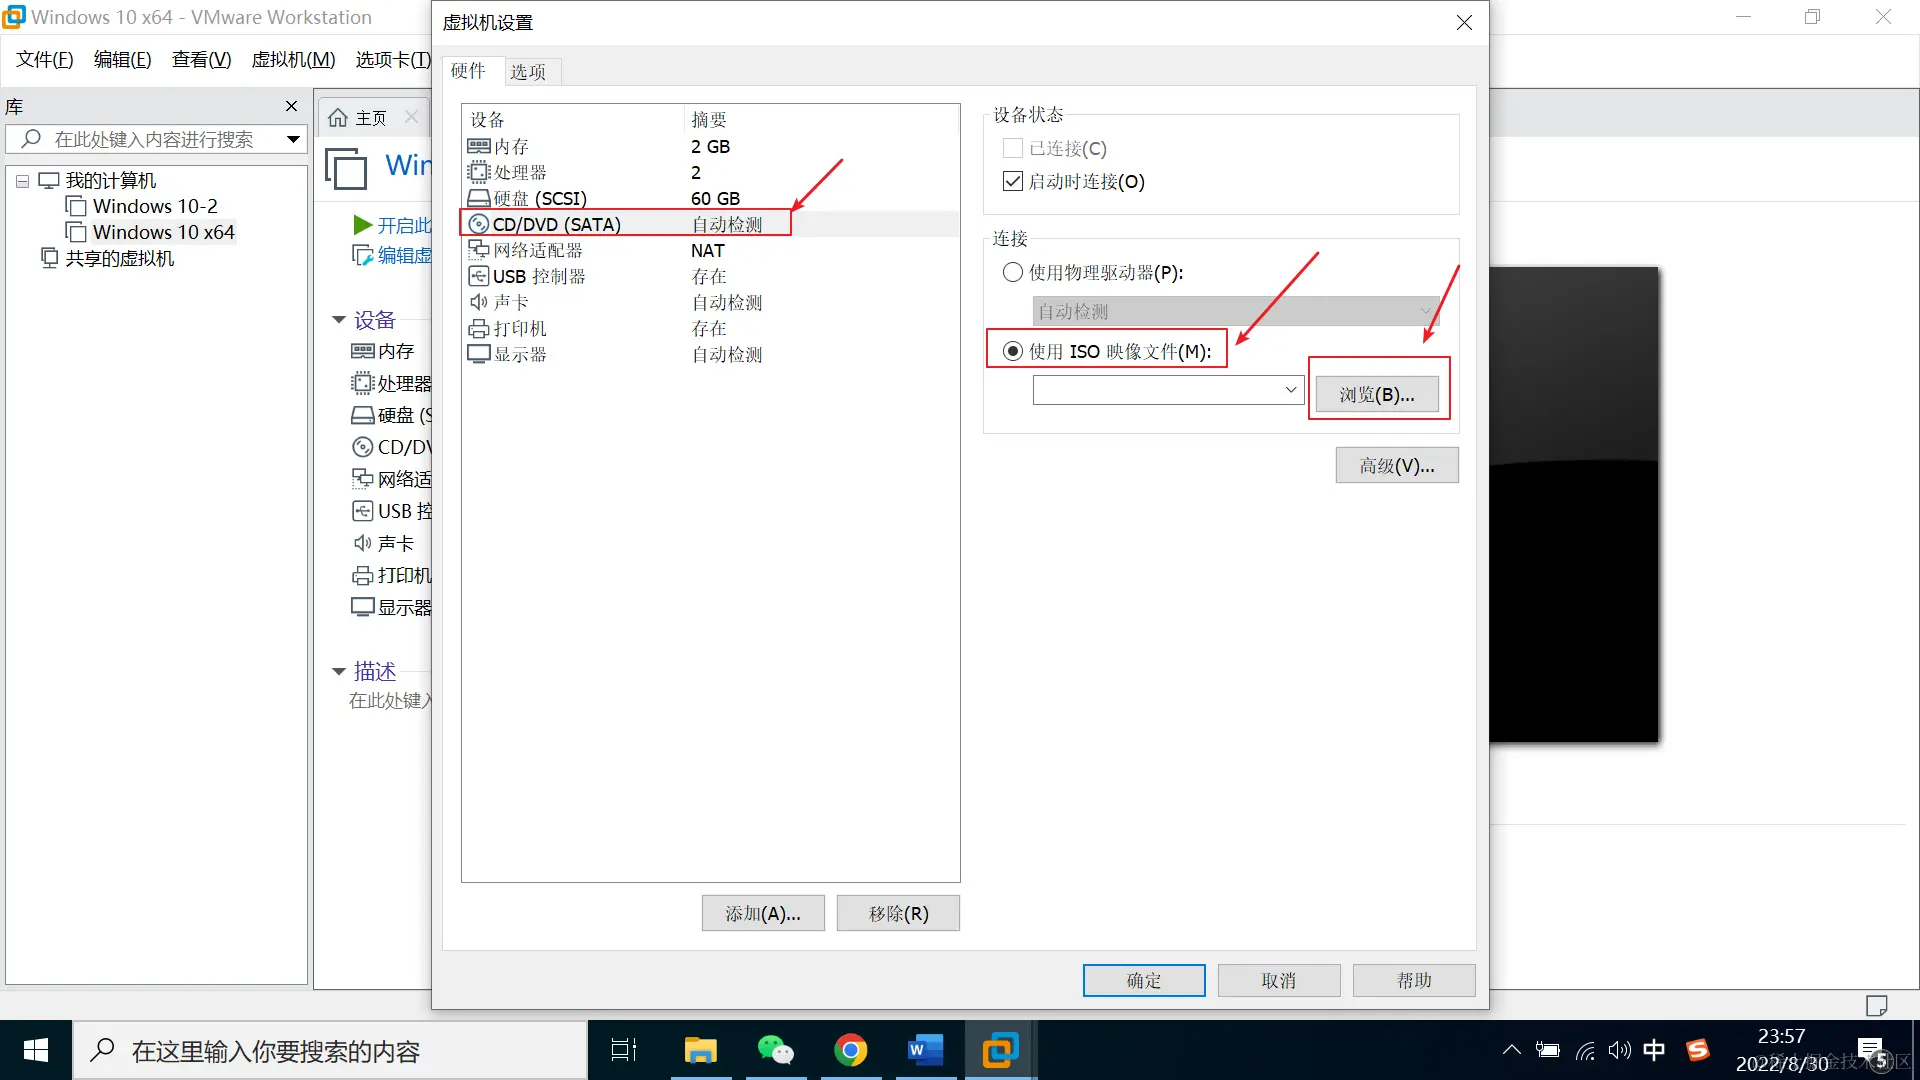This screenshot has height=1080, width=1920.
Task: Collapse the 描述 section in main window
Action: 339,671
